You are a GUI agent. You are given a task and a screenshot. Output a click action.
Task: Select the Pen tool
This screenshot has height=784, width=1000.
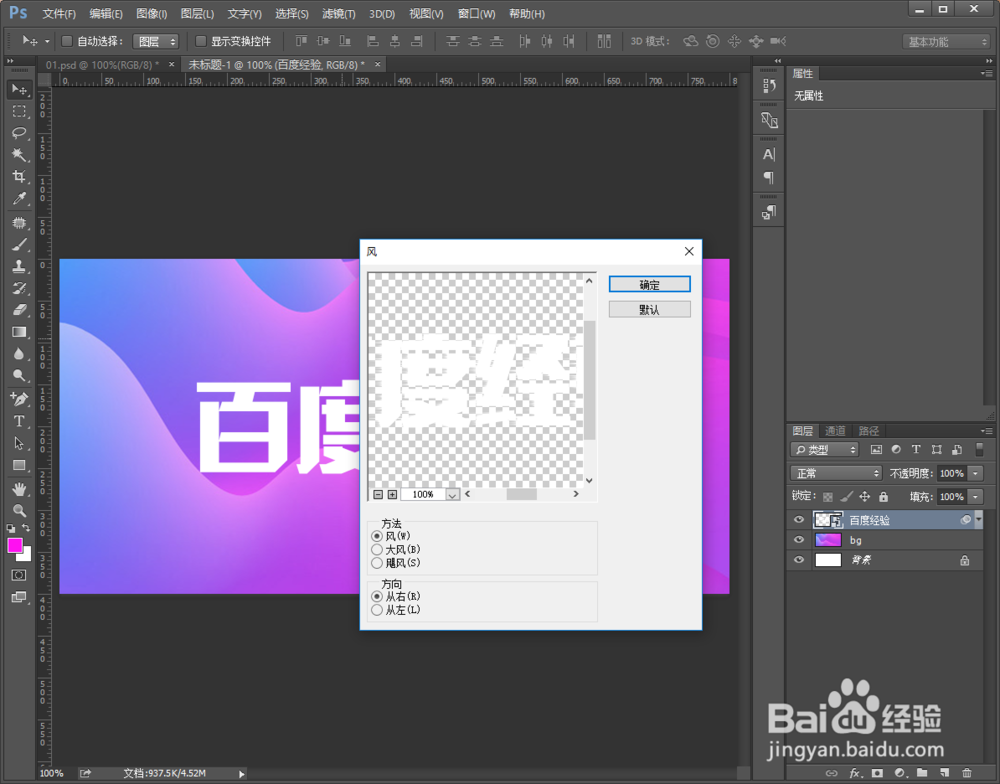19,399
